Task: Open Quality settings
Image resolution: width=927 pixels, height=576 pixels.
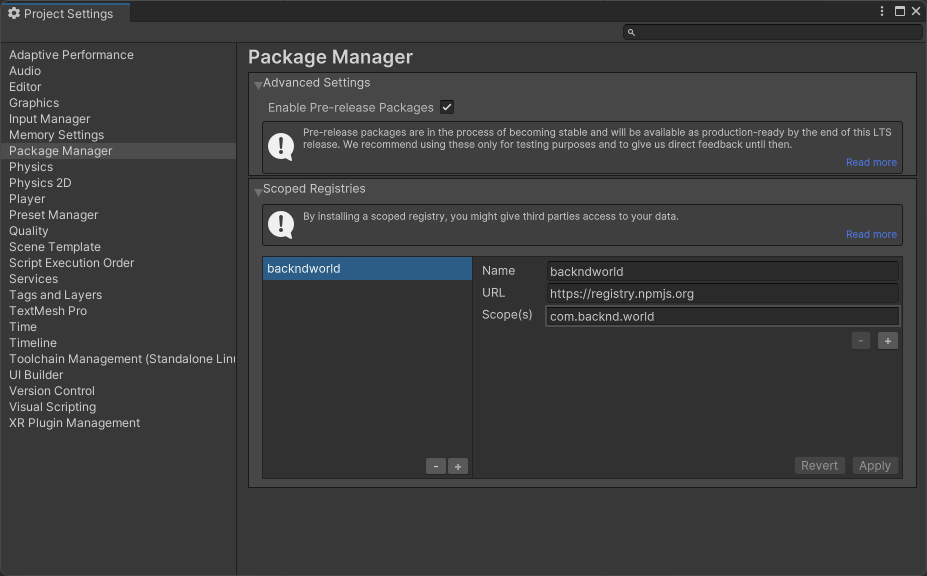Action: click(118, 231)
